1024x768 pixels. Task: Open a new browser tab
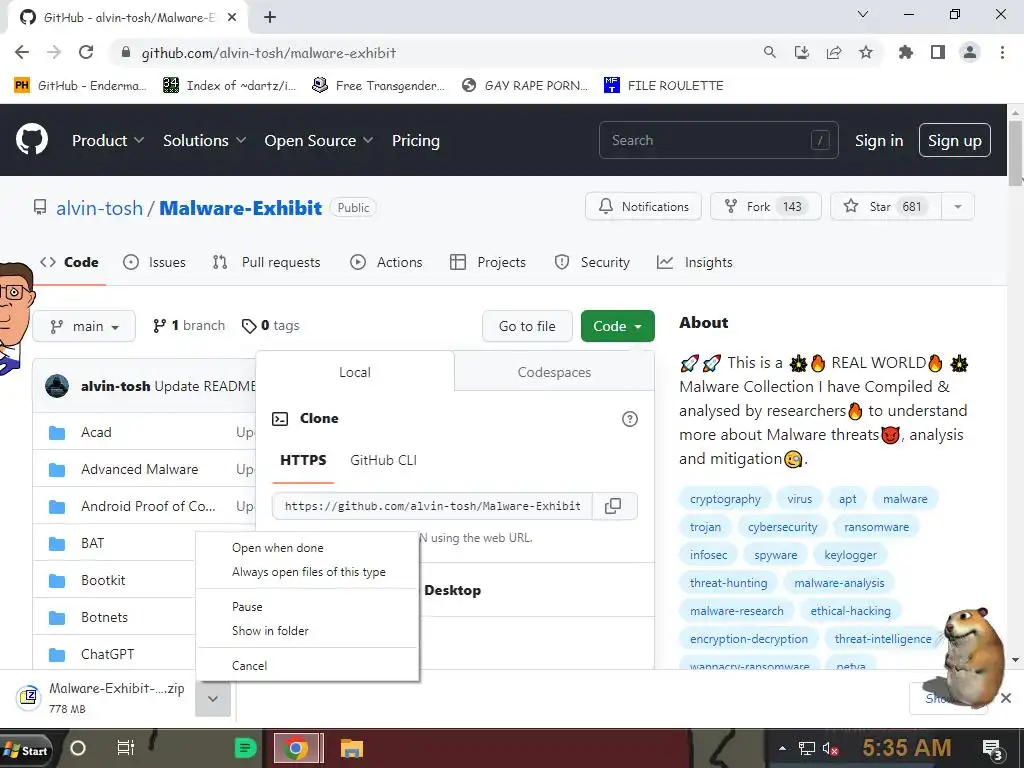(x=270, y=17)
